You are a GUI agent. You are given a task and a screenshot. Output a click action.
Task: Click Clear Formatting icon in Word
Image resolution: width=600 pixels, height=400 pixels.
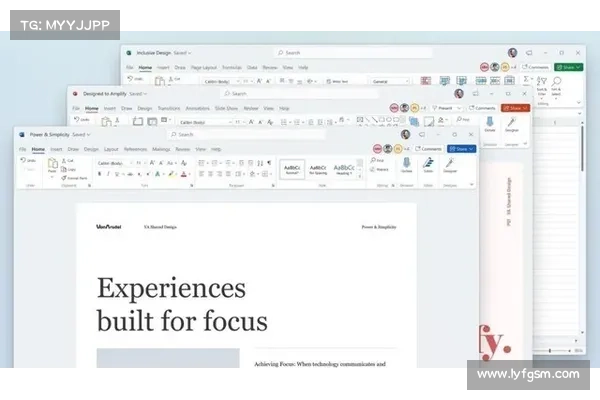tap(184, 163)
